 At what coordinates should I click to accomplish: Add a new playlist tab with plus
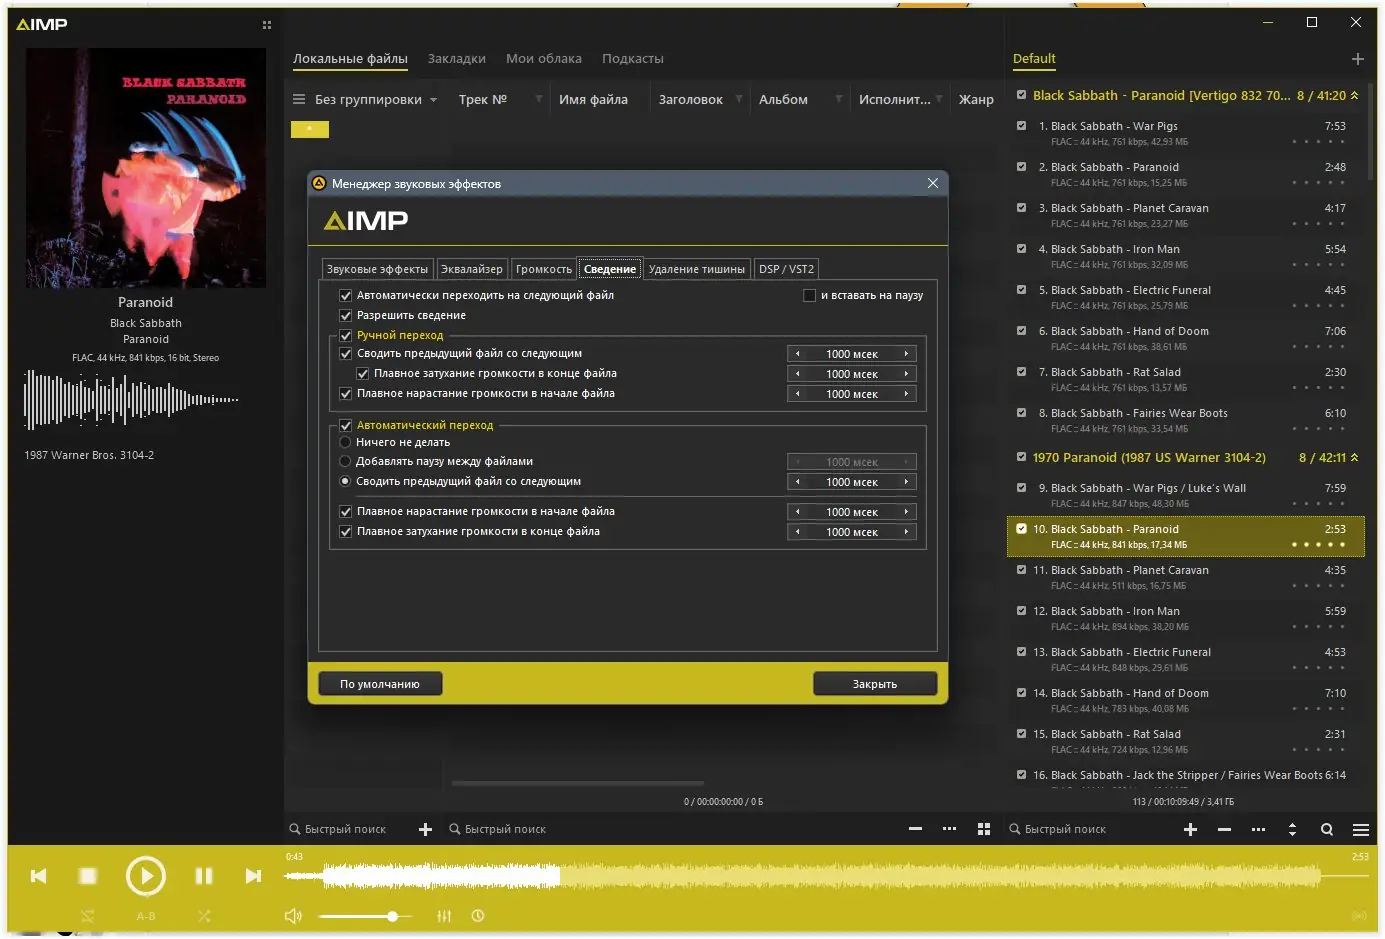pyautogui.click(x=1358, y=59)
